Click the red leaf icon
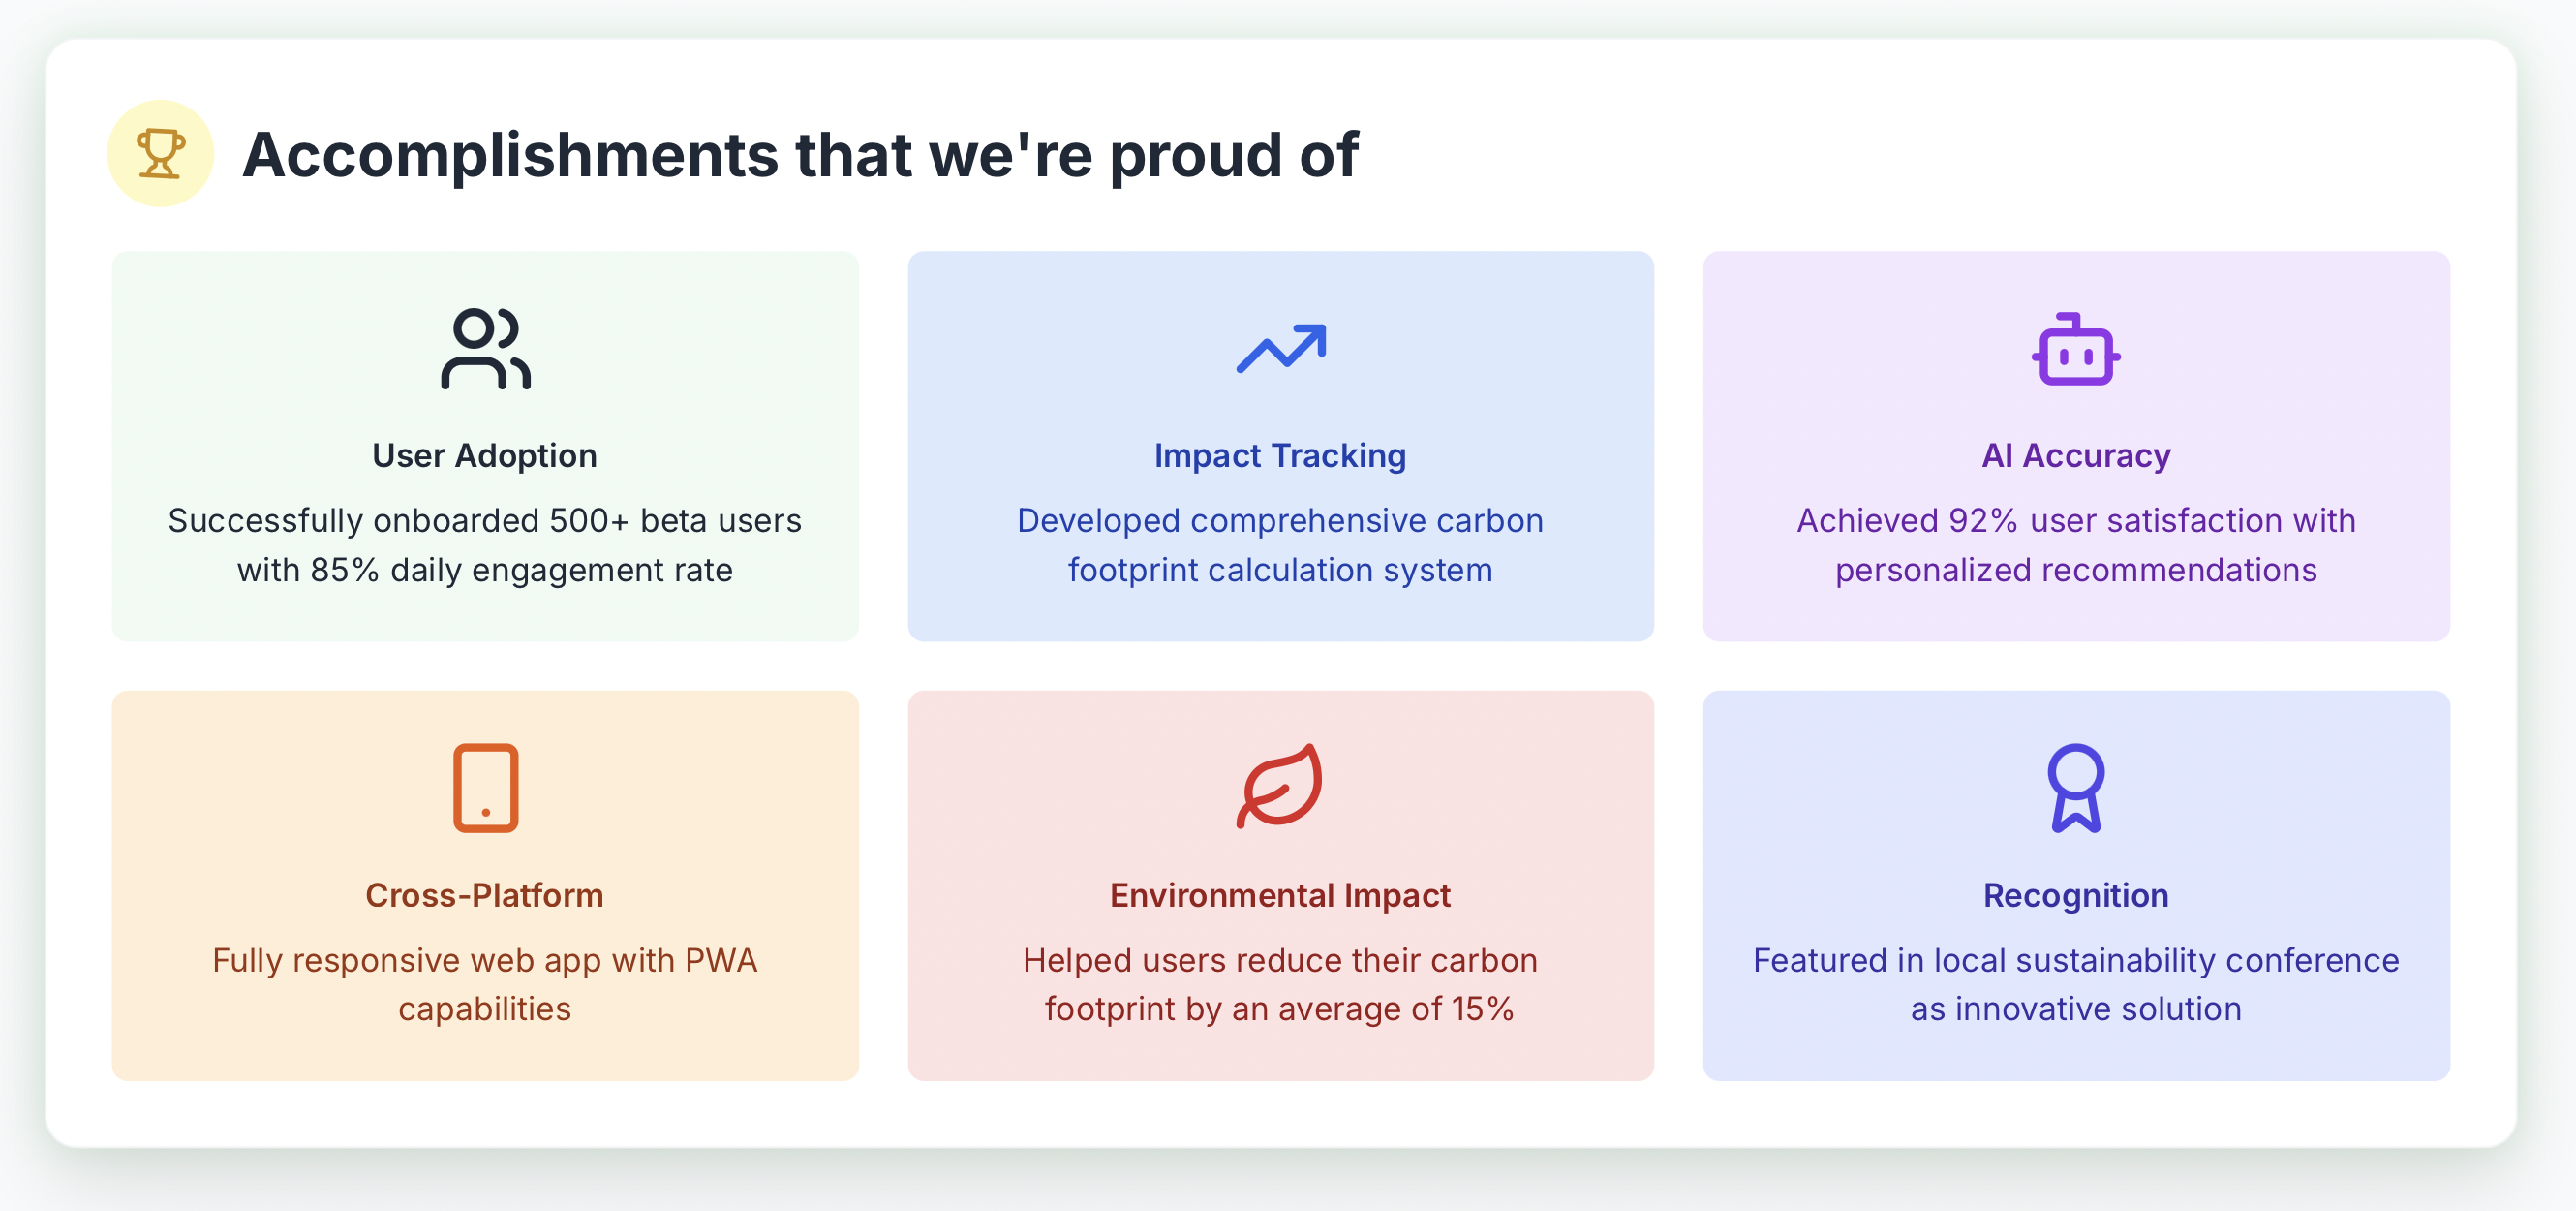This screenshot has width=2576, height=1211. pyautogui.click(x=1280, y=786)
